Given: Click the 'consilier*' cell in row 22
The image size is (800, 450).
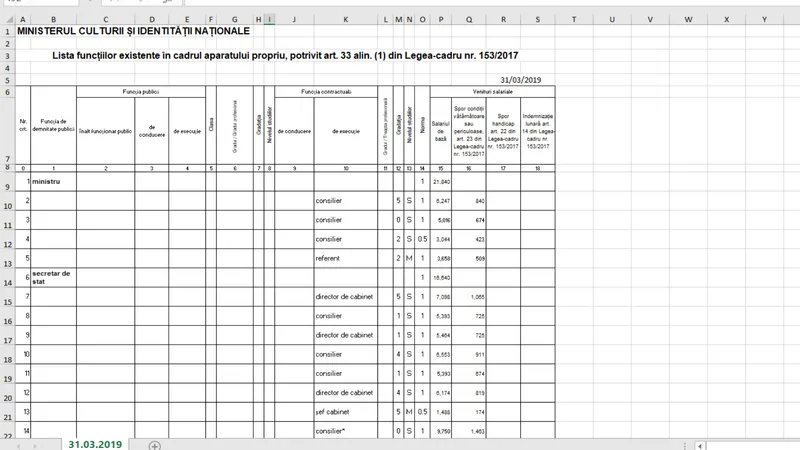Looking at the screenshot, I should (x=345, y=431).
